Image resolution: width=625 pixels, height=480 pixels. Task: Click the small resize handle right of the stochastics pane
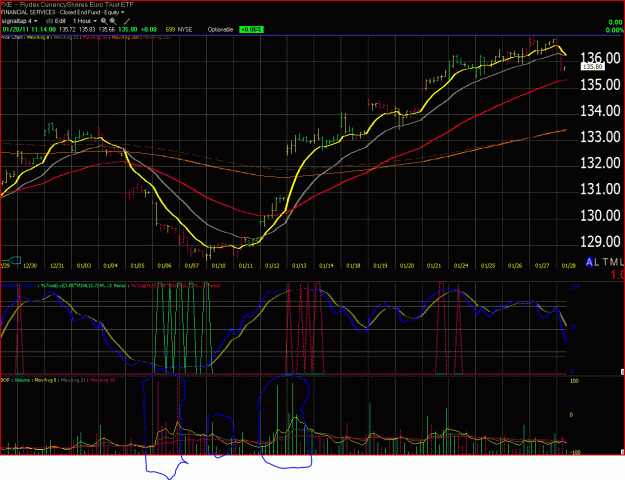point(623,372)
